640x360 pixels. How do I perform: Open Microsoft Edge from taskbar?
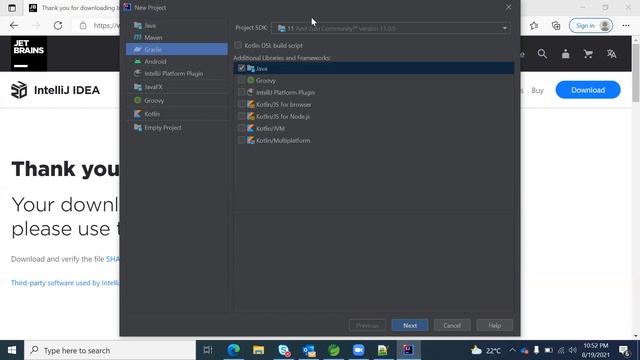pos(233,350)
